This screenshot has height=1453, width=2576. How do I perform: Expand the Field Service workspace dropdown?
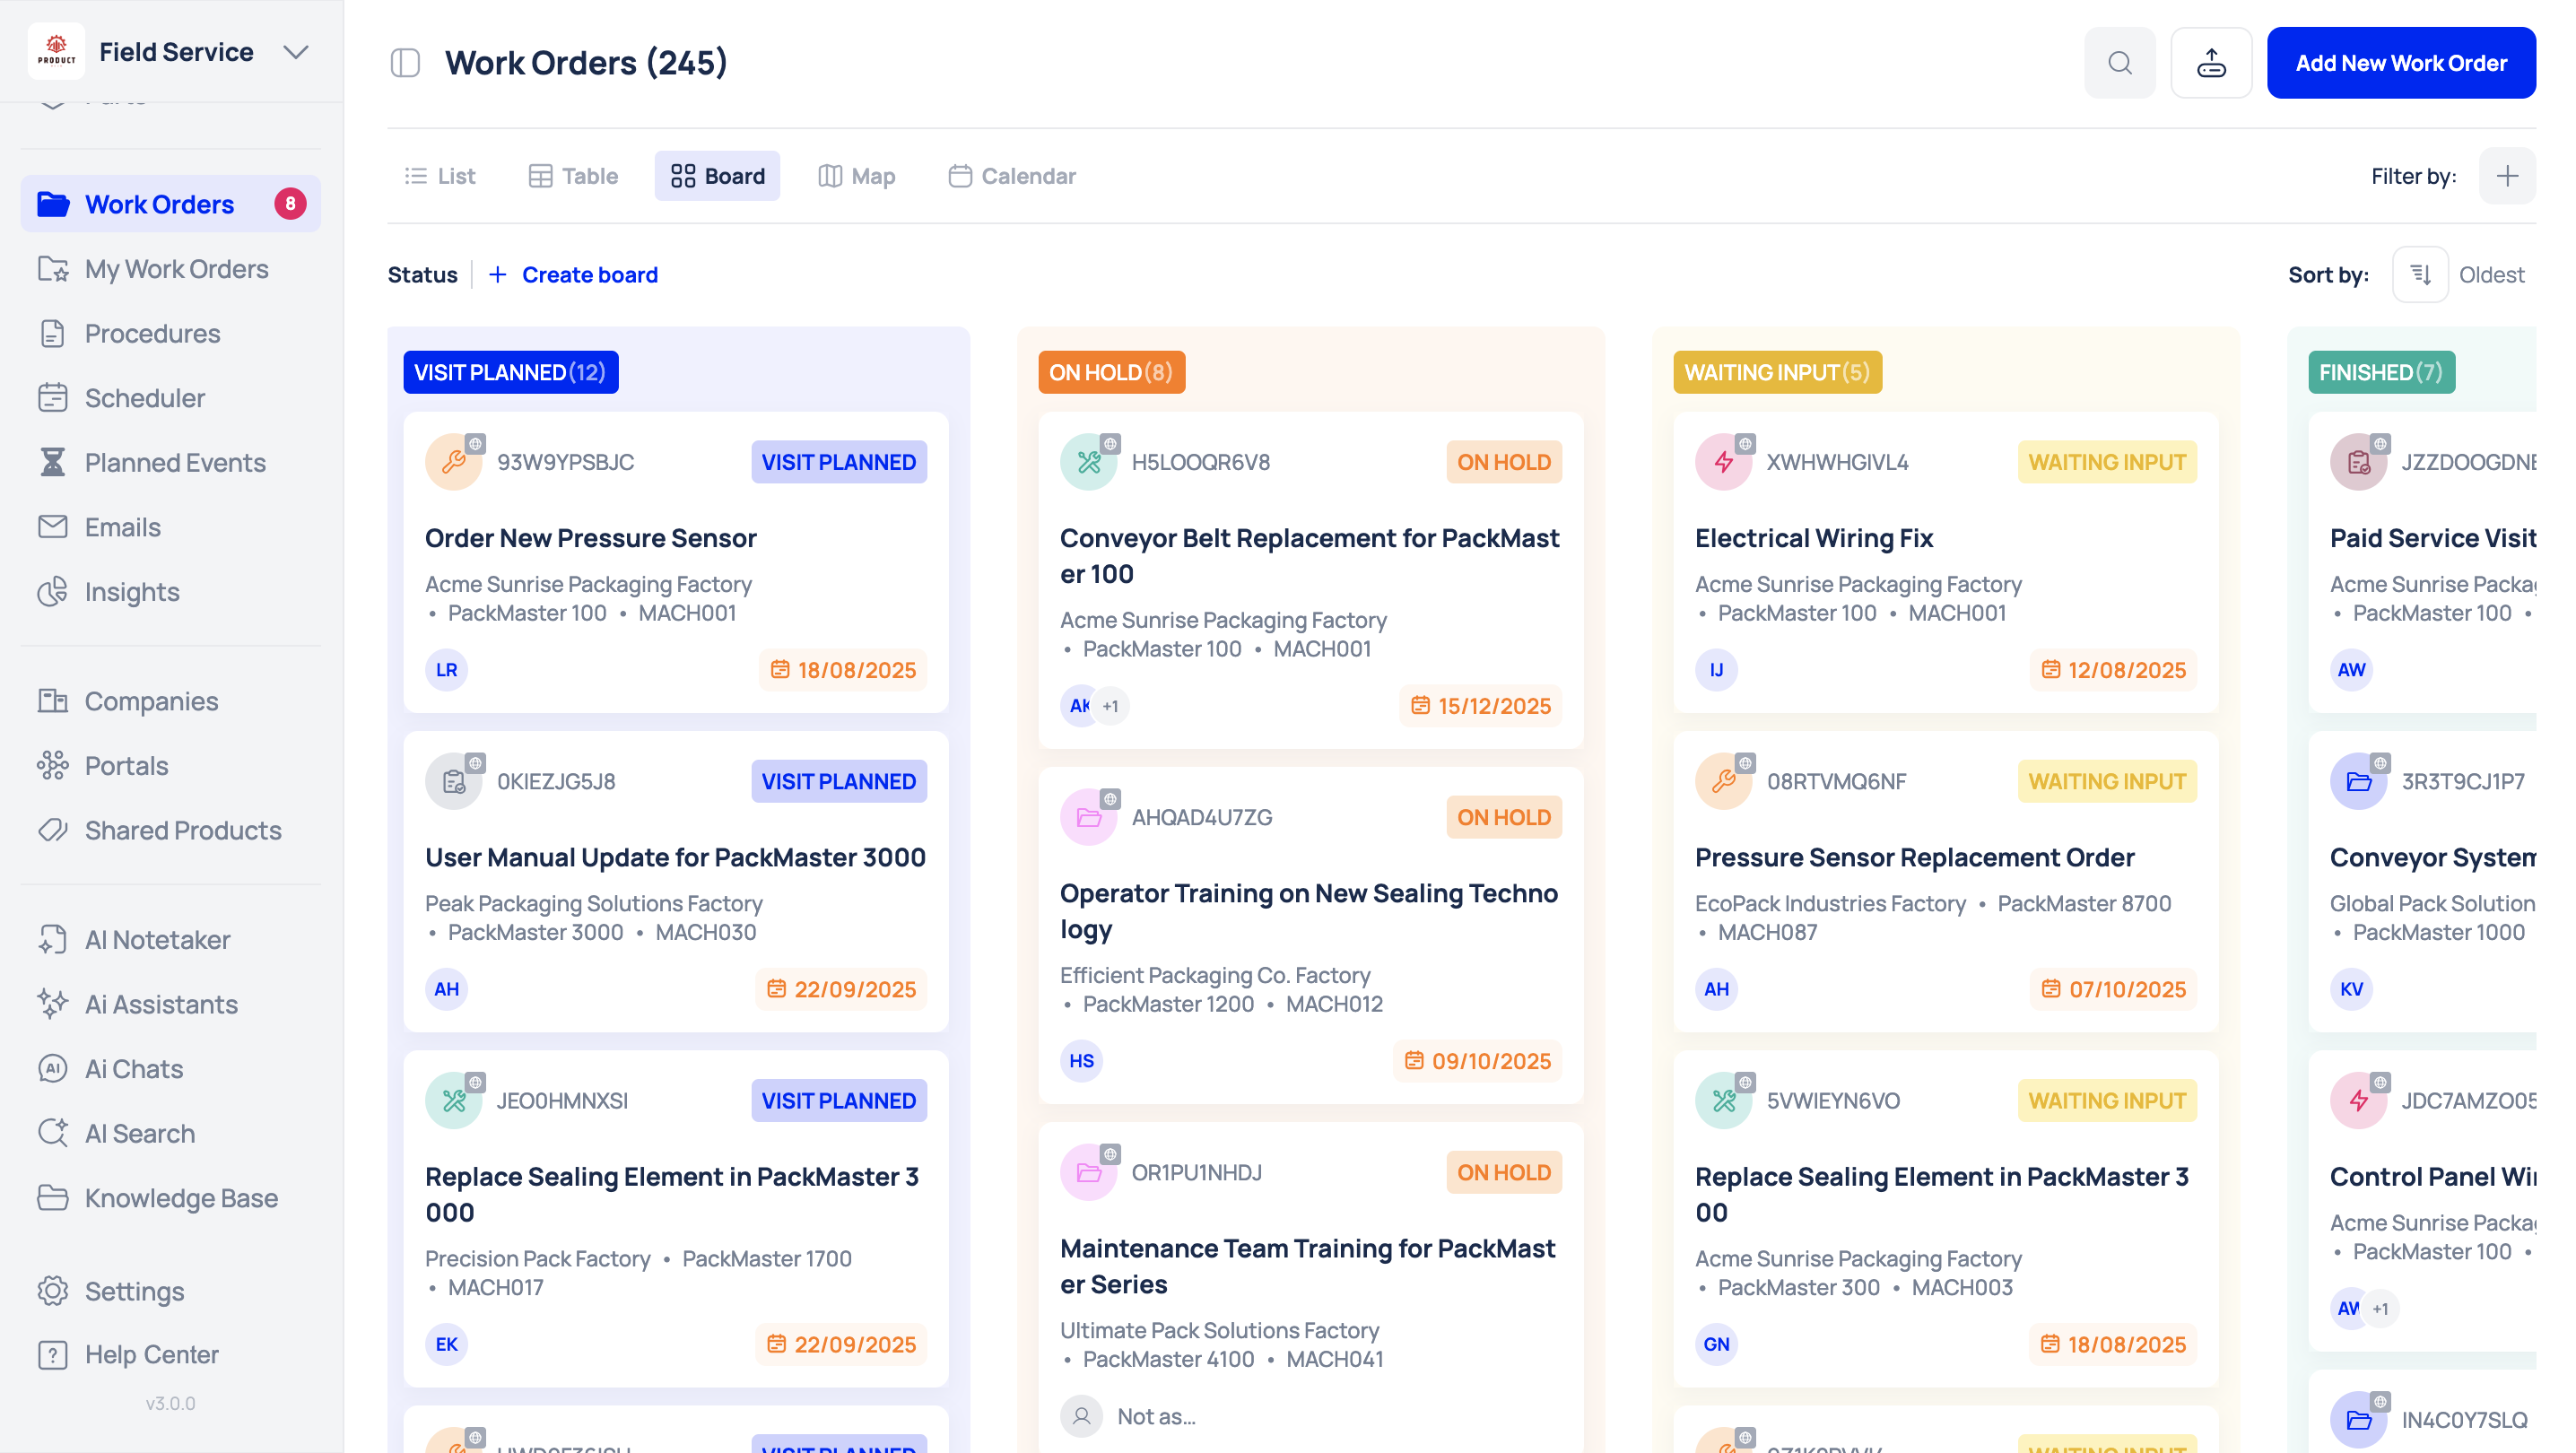click(296, 52)
